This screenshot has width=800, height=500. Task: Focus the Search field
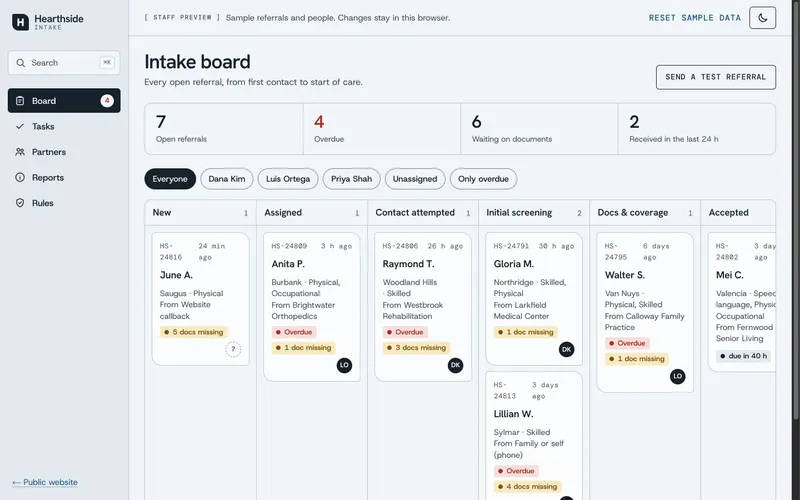(64, 63)
